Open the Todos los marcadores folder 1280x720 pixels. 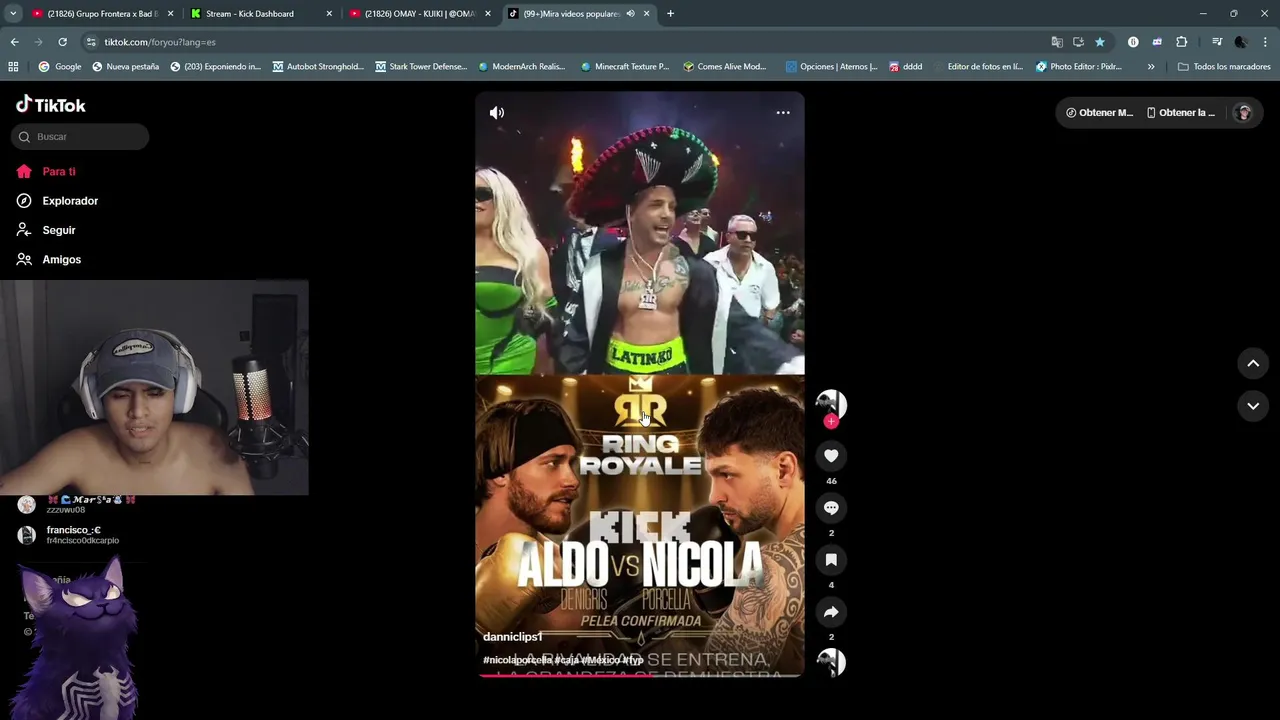(1224, 67)
